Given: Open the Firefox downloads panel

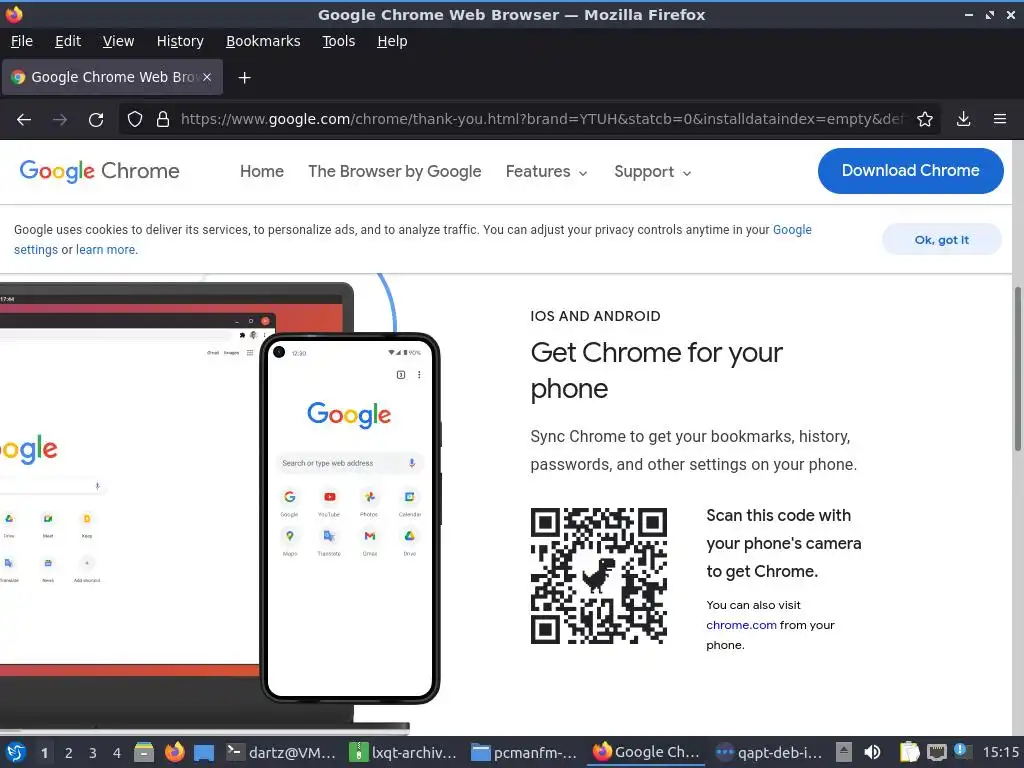Looking at the screenshot, I should pos(963,120).
